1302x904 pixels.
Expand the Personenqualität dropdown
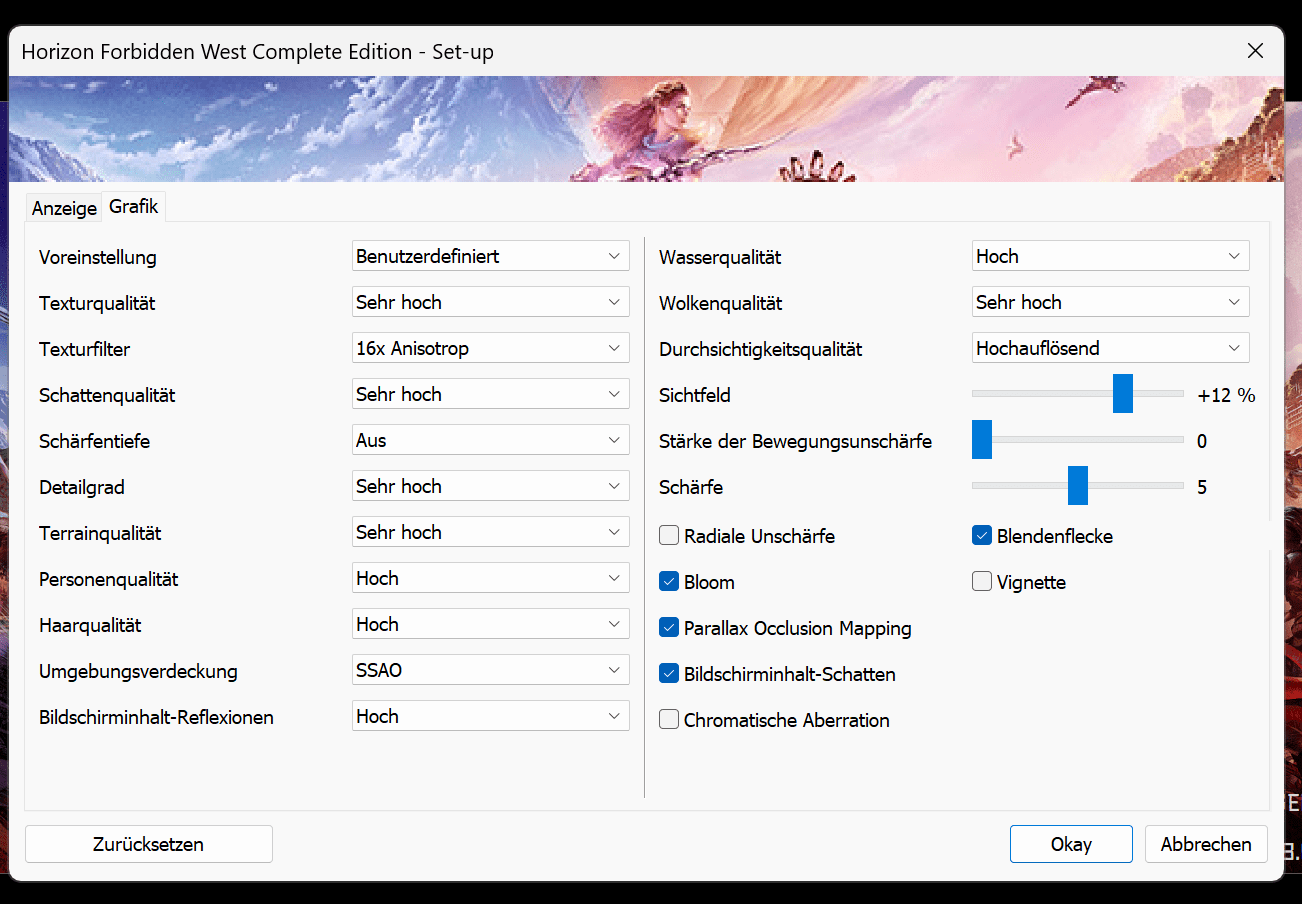(490, 578)
